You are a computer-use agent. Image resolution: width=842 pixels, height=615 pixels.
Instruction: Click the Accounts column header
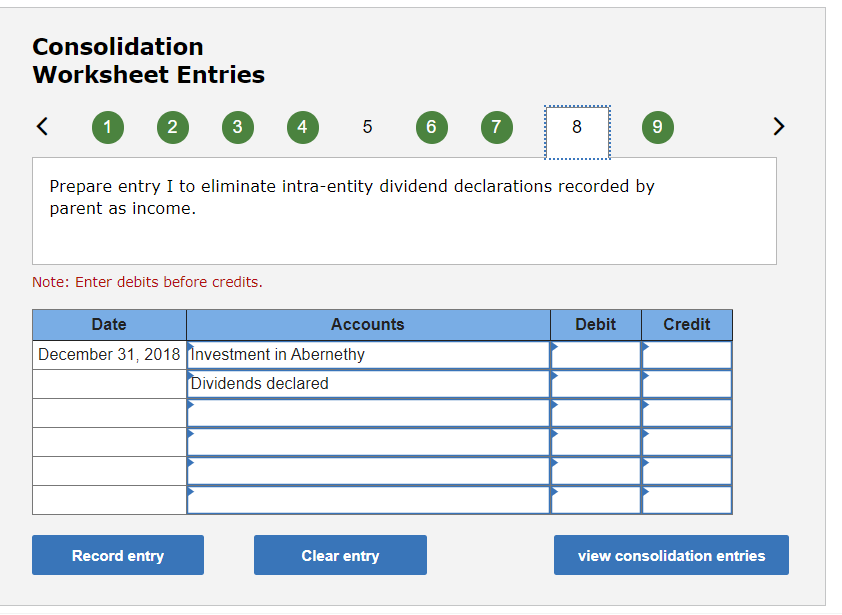click(368, 324)
